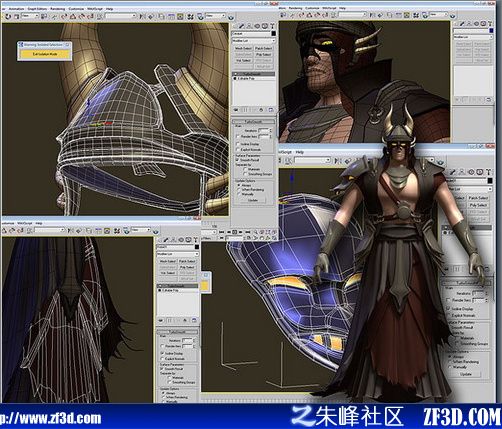
Task: Click Patch Select button in helmet window
Action: 264,48
